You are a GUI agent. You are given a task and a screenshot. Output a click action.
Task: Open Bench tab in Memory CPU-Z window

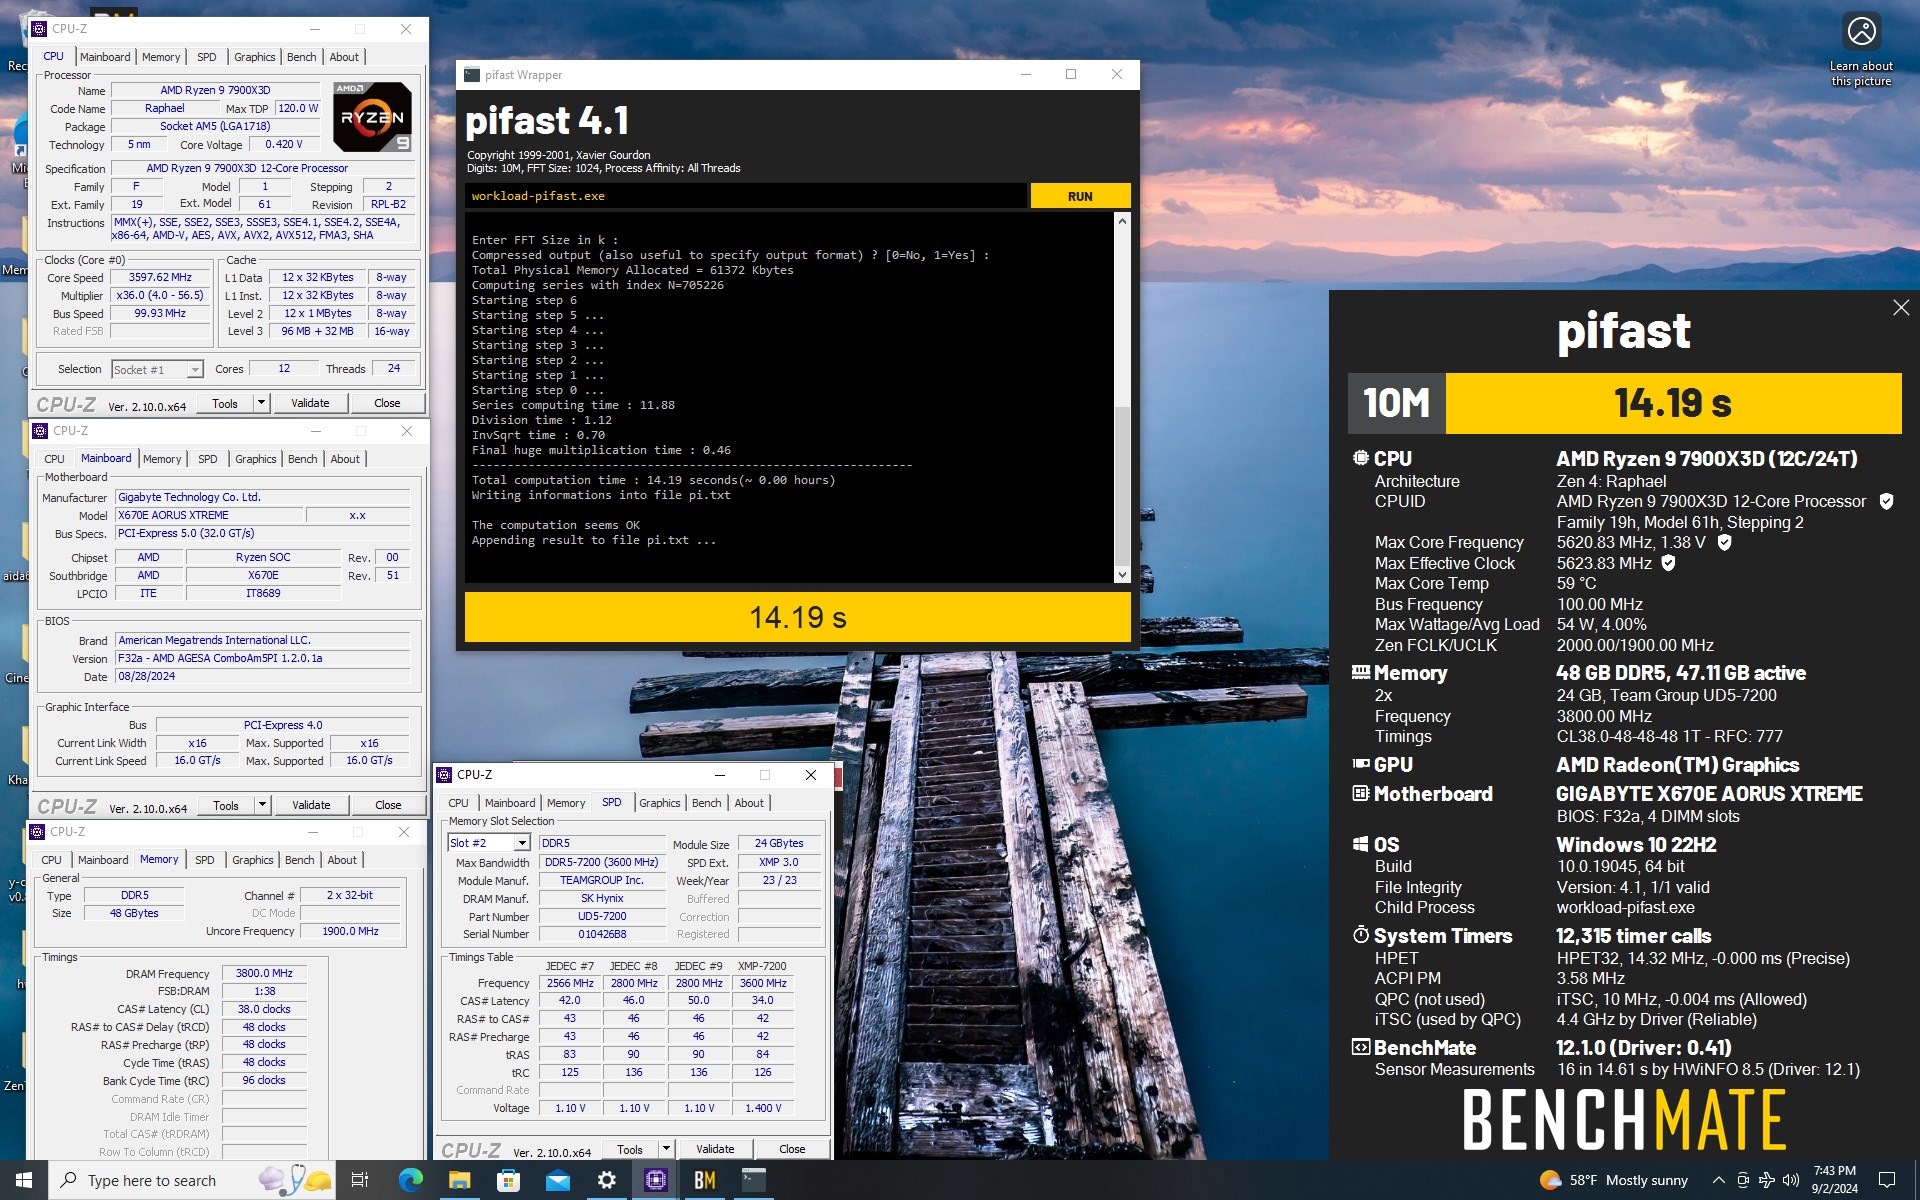(x=299, y=860)
